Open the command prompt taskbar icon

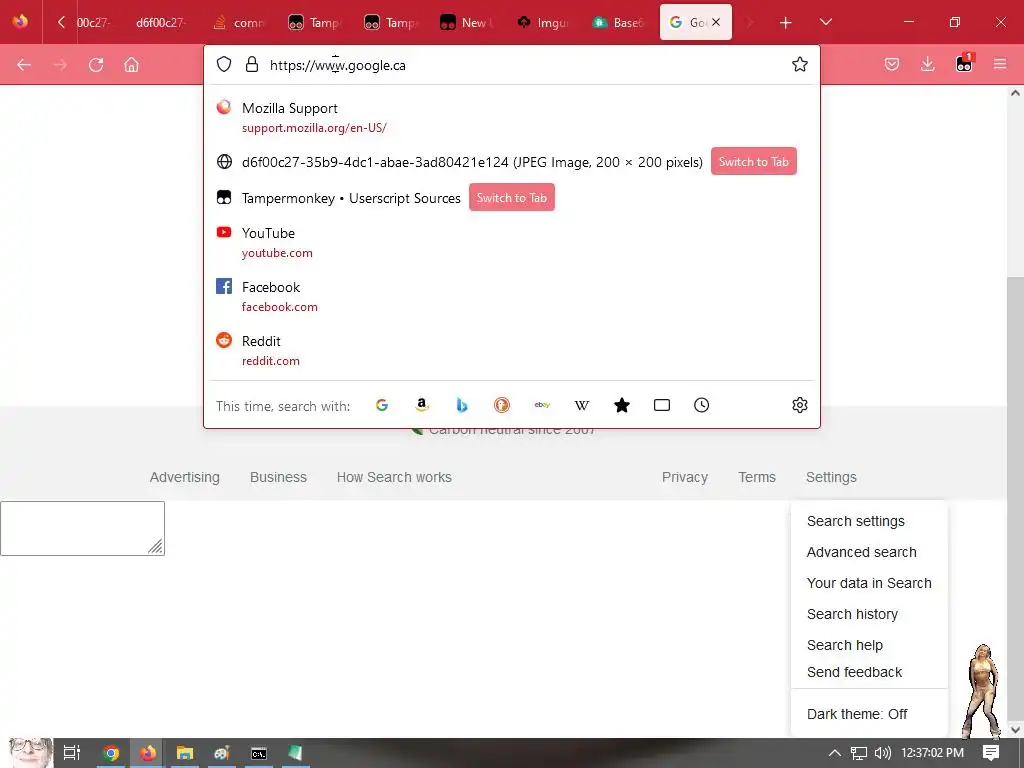259,753
